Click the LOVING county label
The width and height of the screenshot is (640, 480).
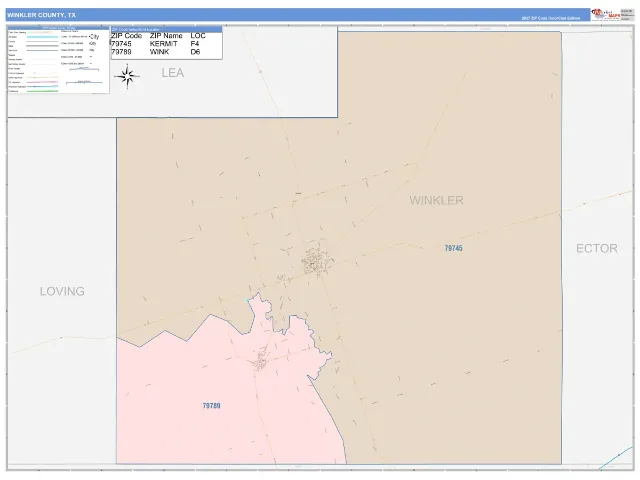[x=62, y=291]
